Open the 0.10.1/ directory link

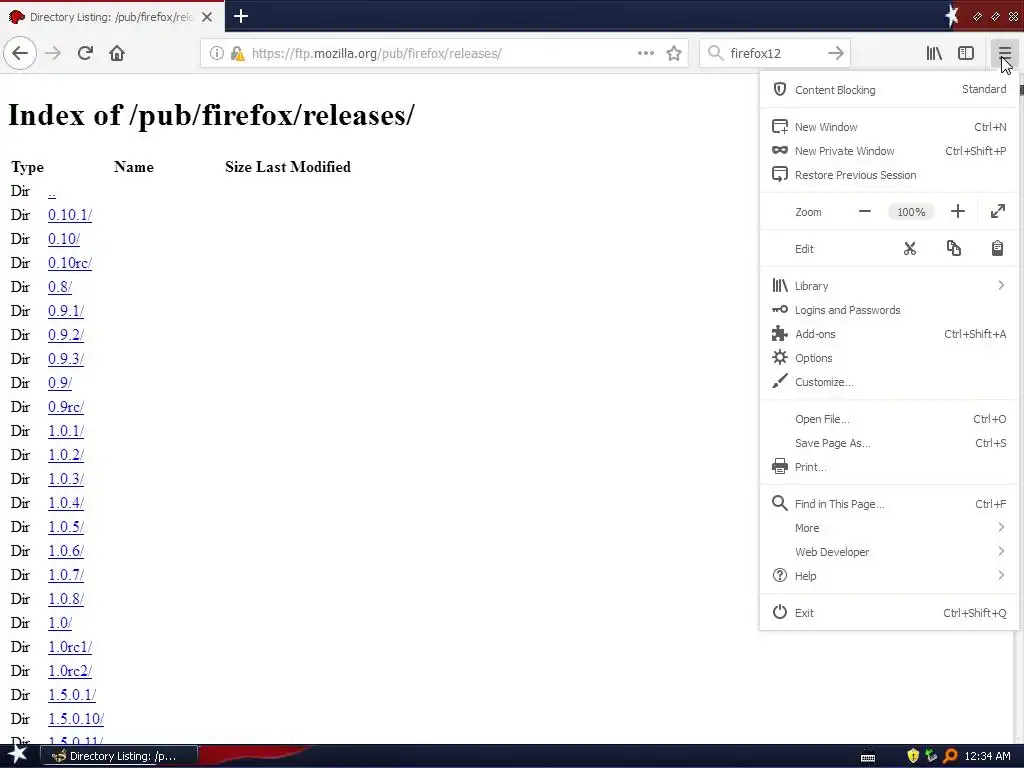click(x=70, y=215)
